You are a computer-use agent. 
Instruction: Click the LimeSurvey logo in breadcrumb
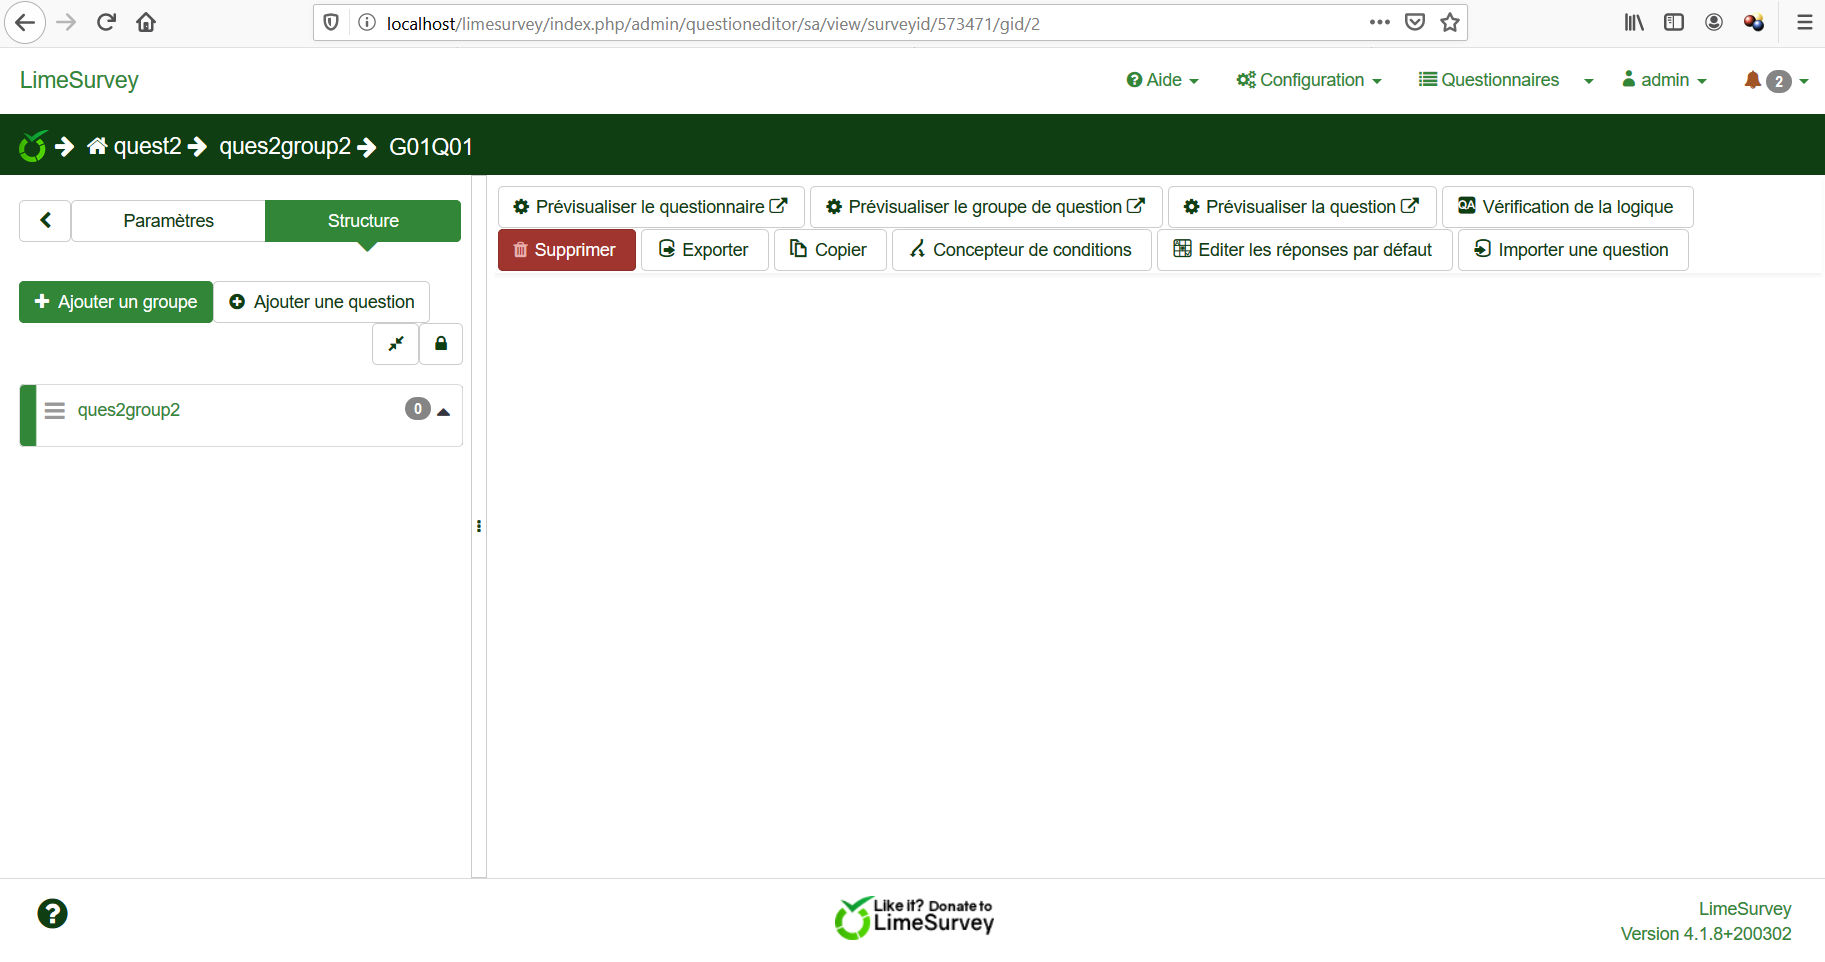(33, 146)
